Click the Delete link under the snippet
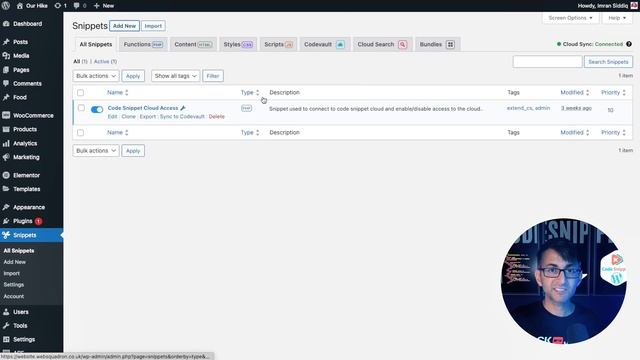Viewport: 640px width, 360px height. point(217,117)
